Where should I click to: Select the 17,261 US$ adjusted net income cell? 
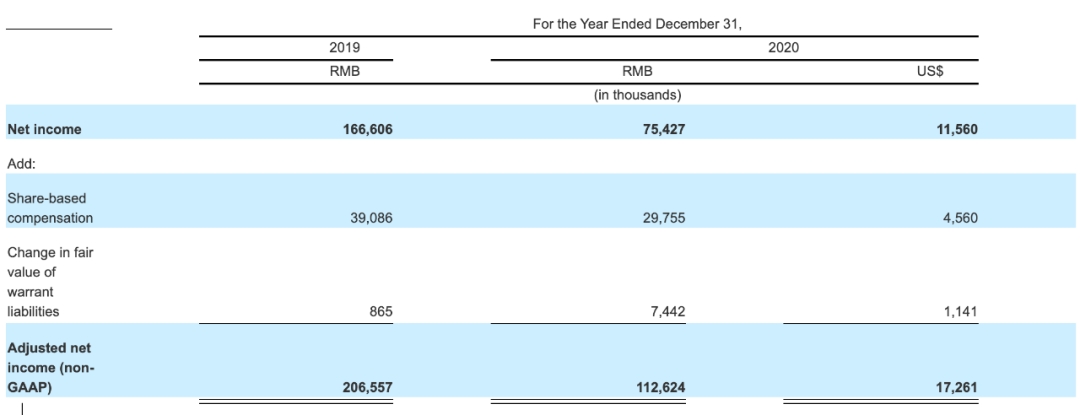coord(953,385)
